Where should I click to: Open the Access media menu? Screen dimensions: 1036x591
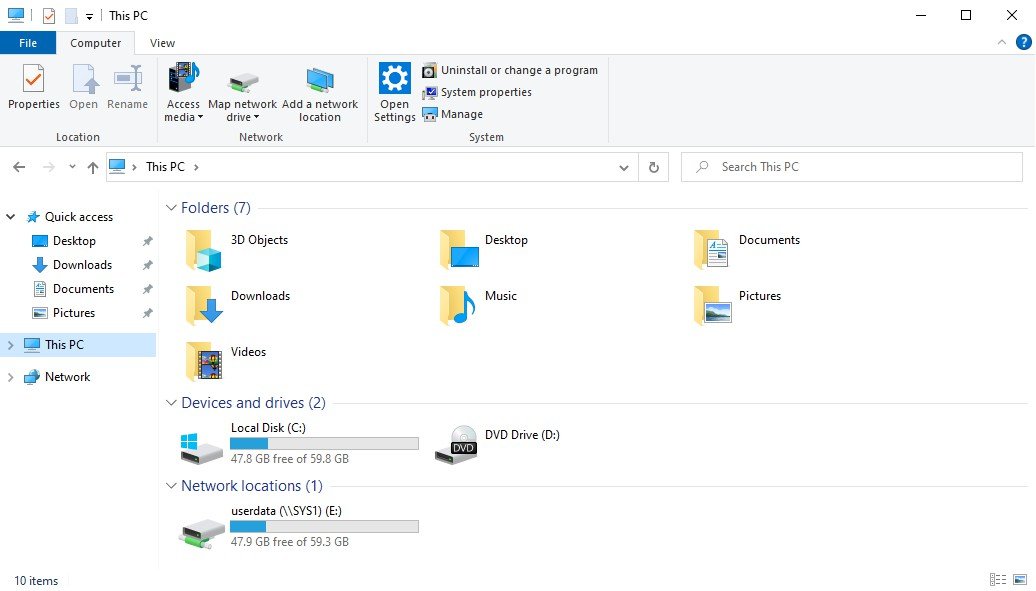tap(183, 92)
